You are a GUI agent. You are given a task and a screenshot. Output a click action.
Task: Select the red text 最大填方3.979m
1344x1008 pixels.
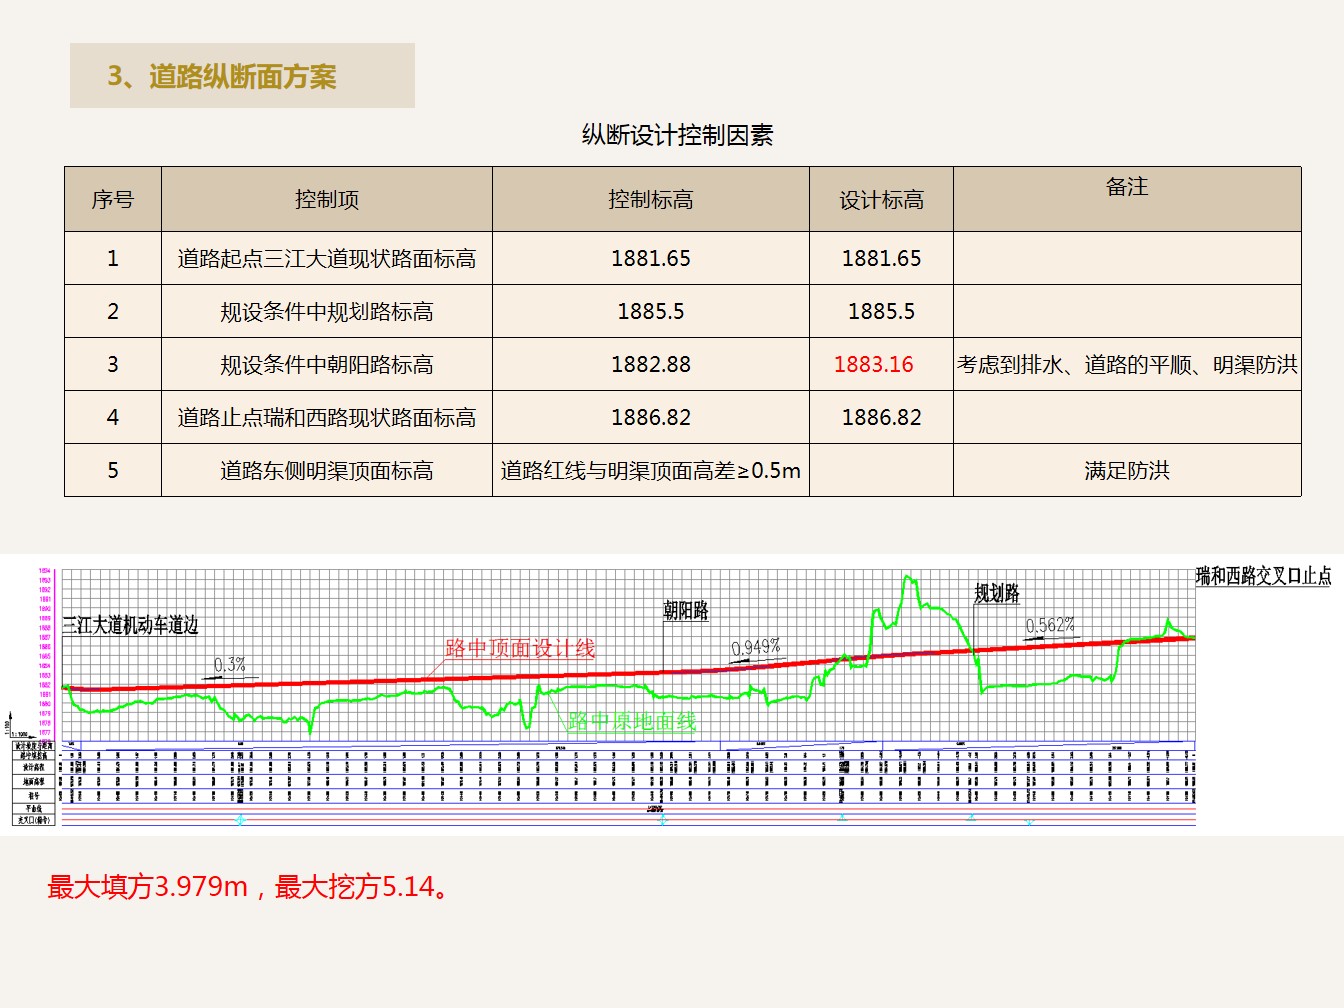pyautogui.click(x=147, y=887)
